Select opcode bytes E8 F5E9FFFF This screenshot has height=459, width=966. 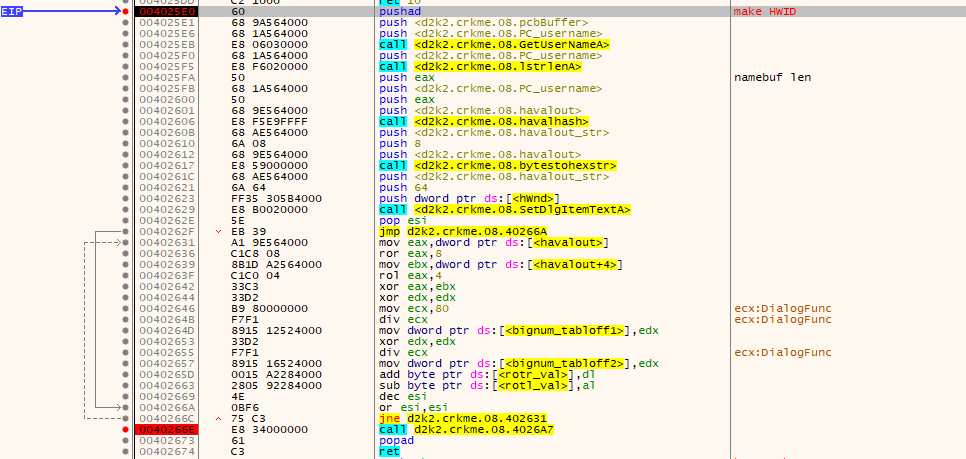click(269, 121)
